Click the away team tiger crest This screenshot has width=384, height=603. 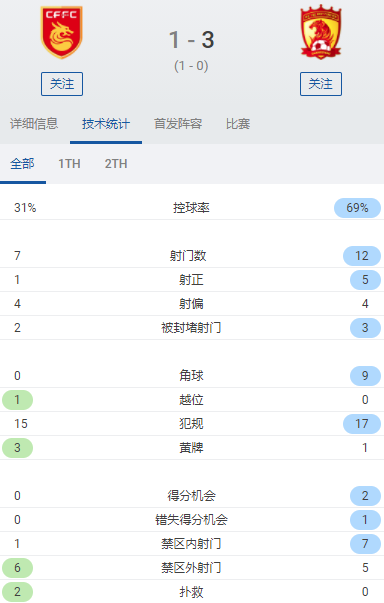(321, 32)
